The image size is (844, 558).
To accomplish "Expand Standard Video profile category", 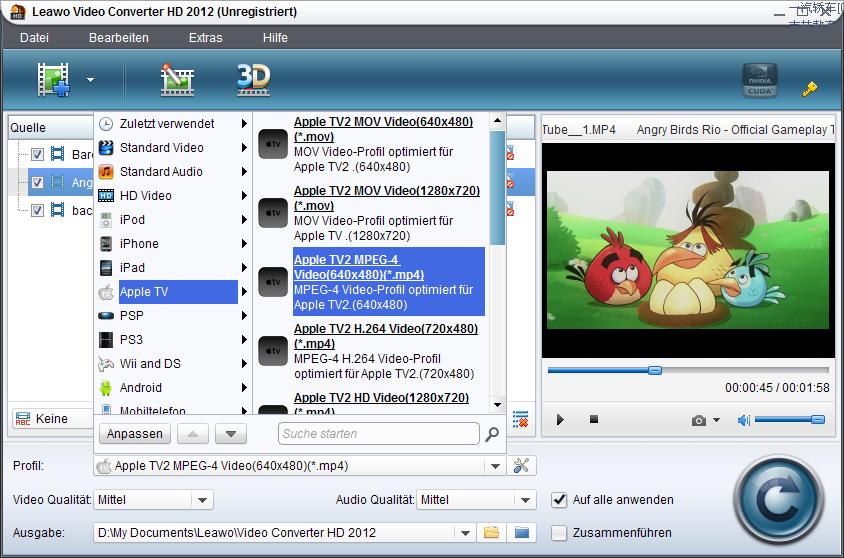I will coord(173,147).
